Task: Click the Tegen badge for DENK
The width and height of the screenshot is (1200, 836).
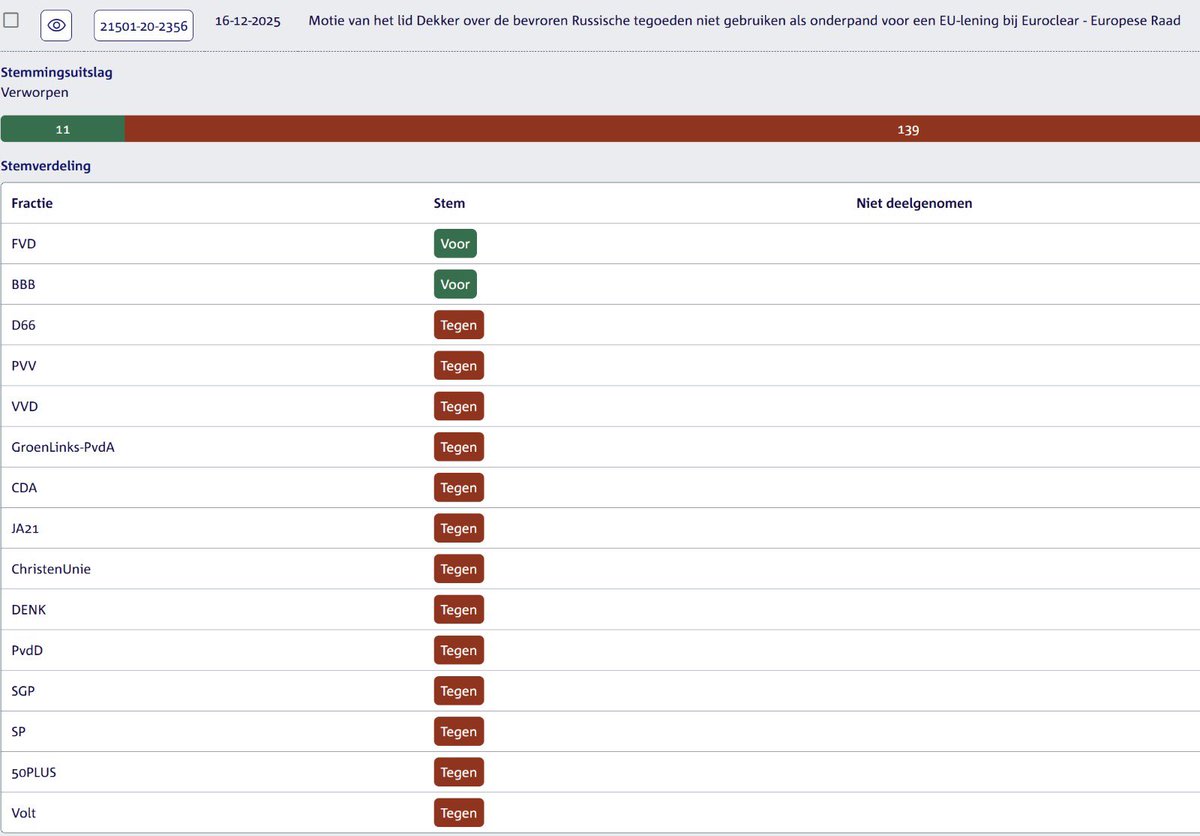Action: point(459,610)
